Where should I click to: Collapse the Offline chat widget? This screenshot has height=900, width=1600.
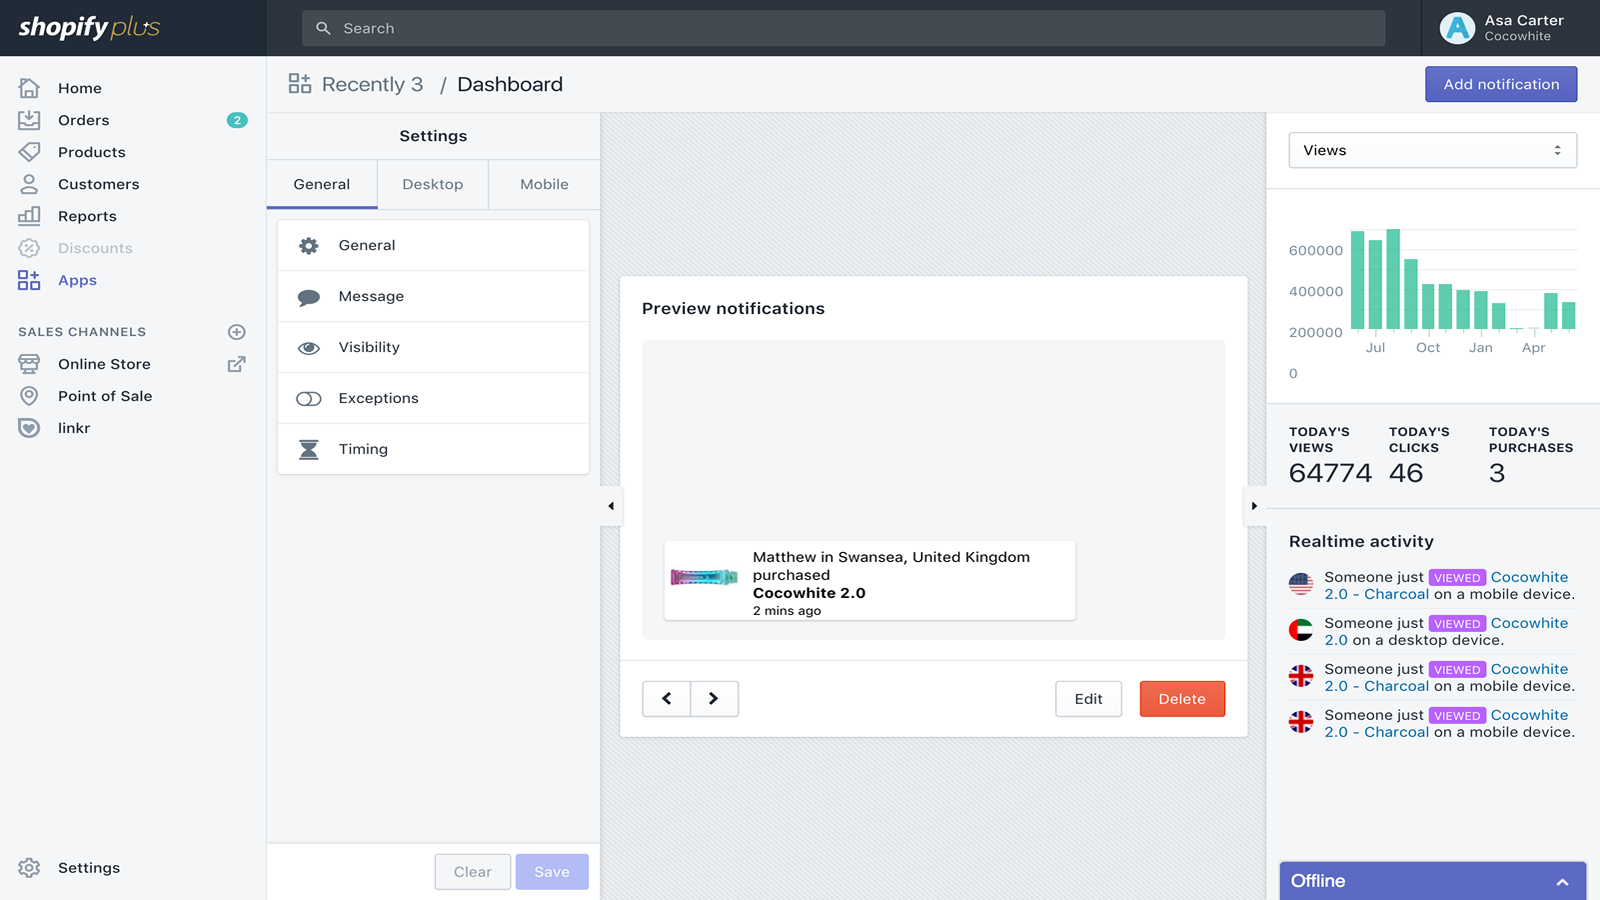1563,881
